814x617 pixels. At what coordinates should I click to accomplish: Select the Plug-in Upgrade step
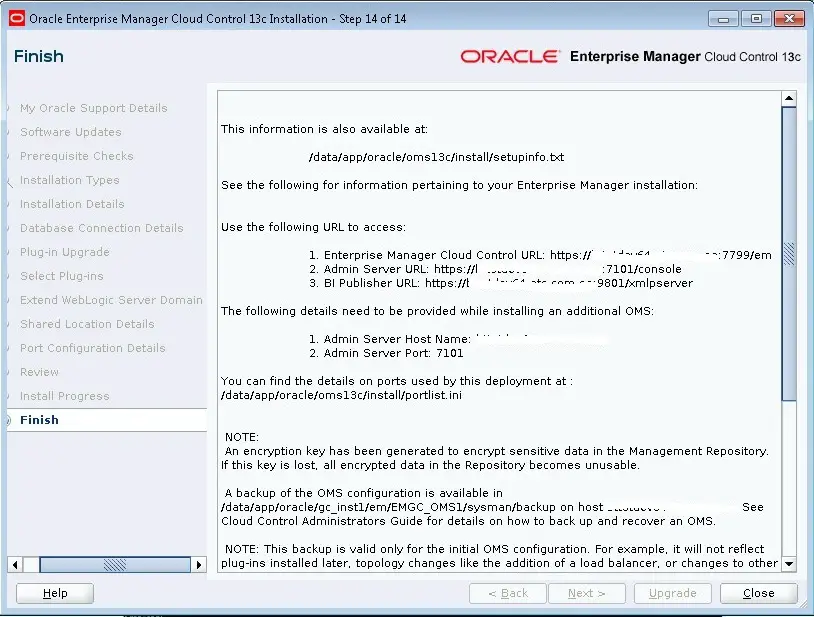[65, 252]
